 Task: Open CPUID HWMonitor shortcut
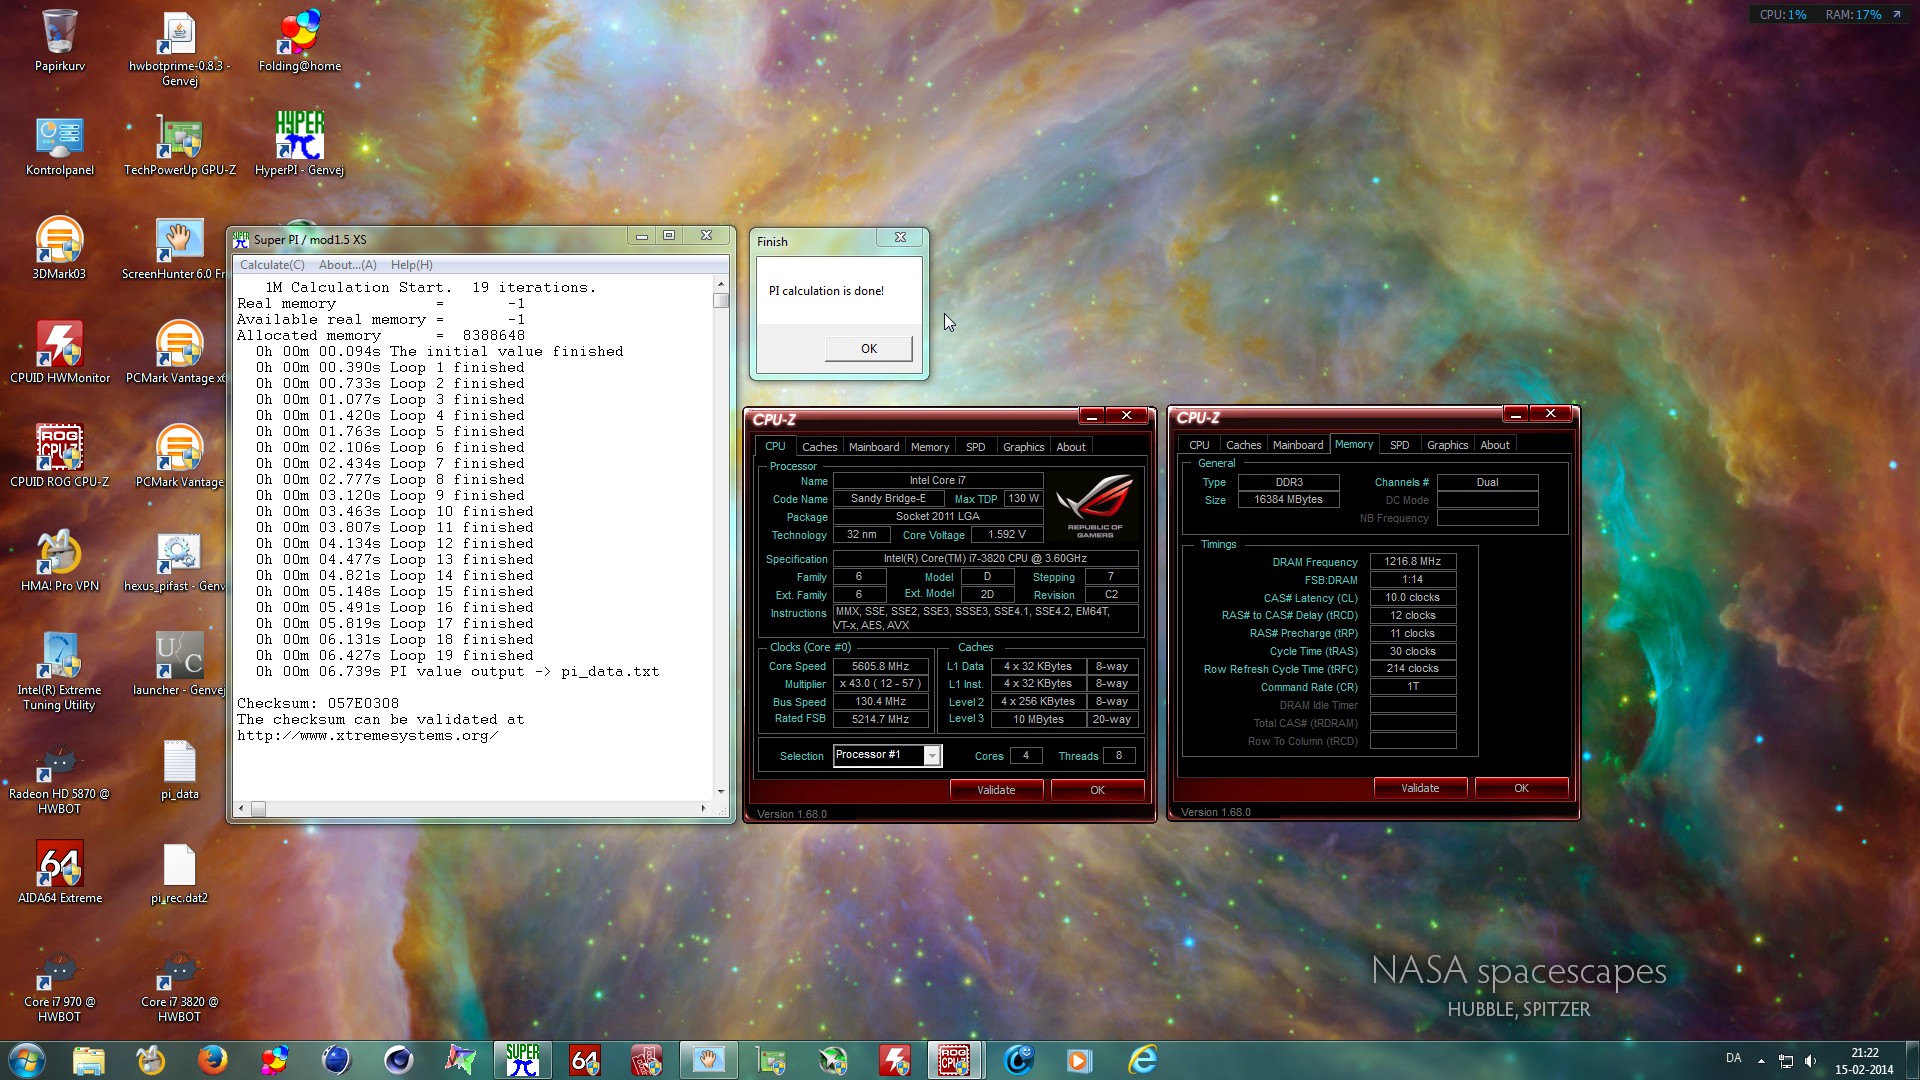pos(60,352)
